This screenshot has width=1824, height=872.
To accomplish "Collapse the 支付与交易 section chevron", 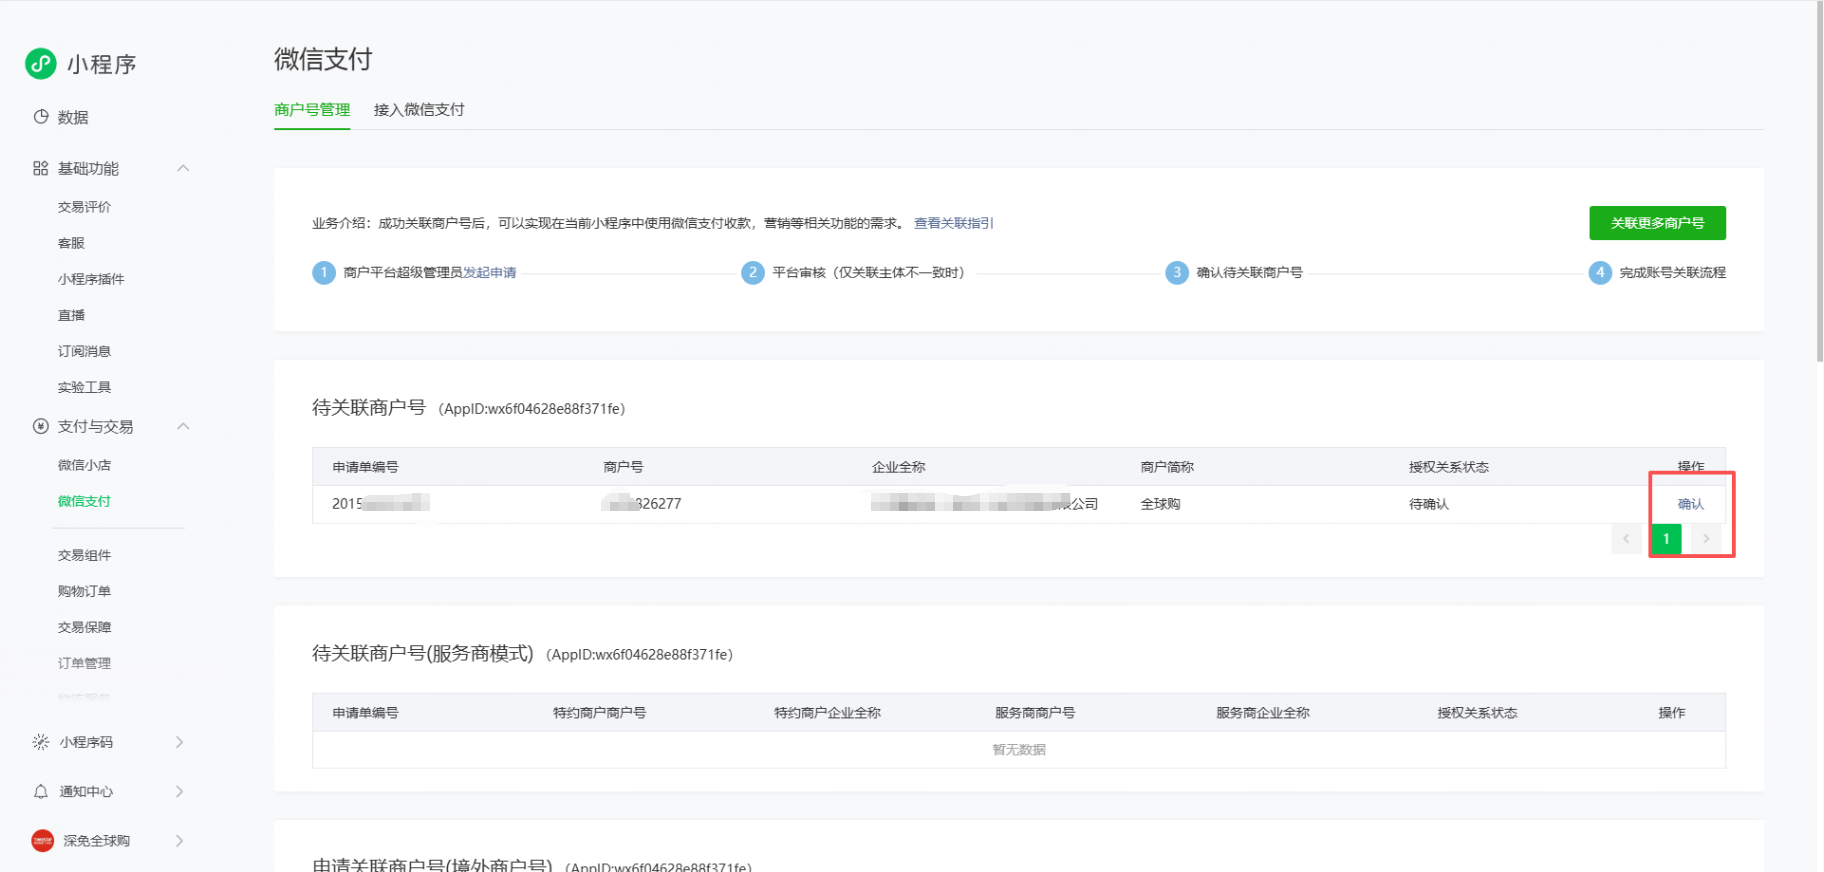I will 183,426.
